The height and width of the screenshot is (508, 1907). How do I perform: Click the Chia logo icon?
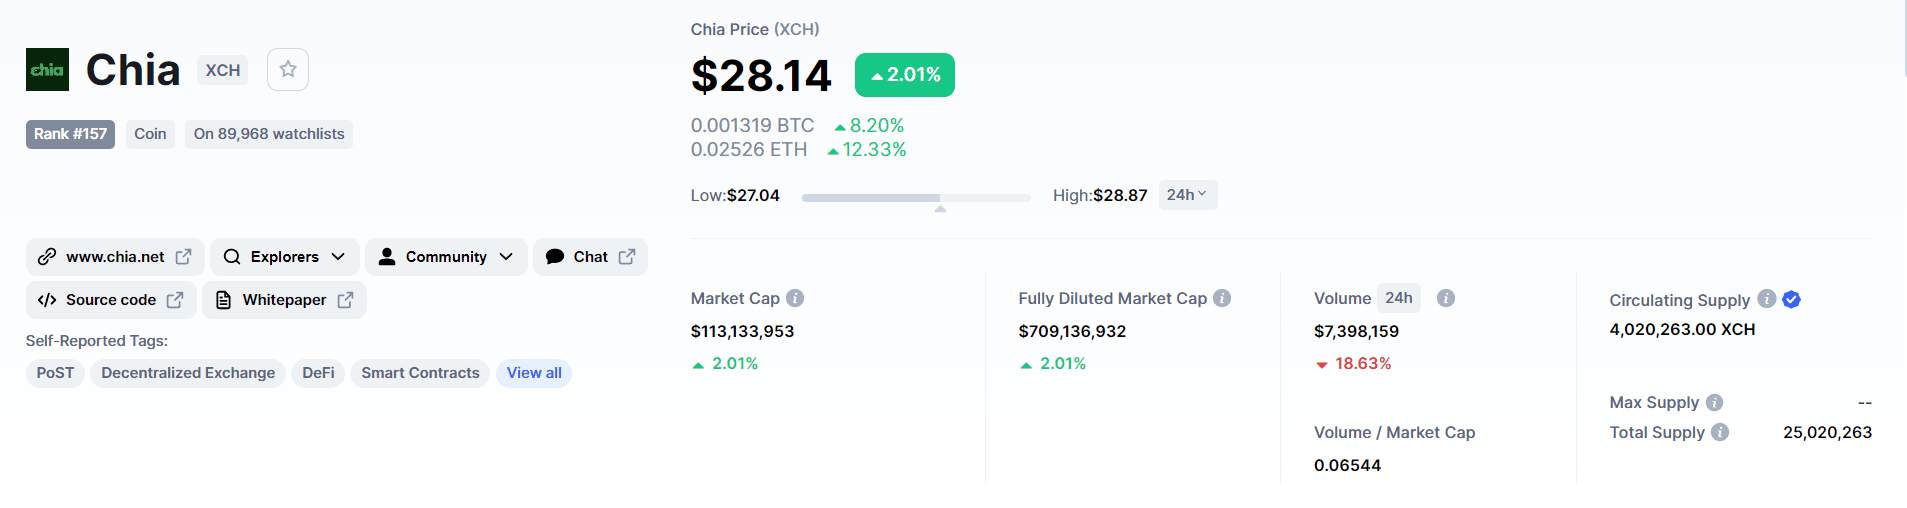coord(47,70)
